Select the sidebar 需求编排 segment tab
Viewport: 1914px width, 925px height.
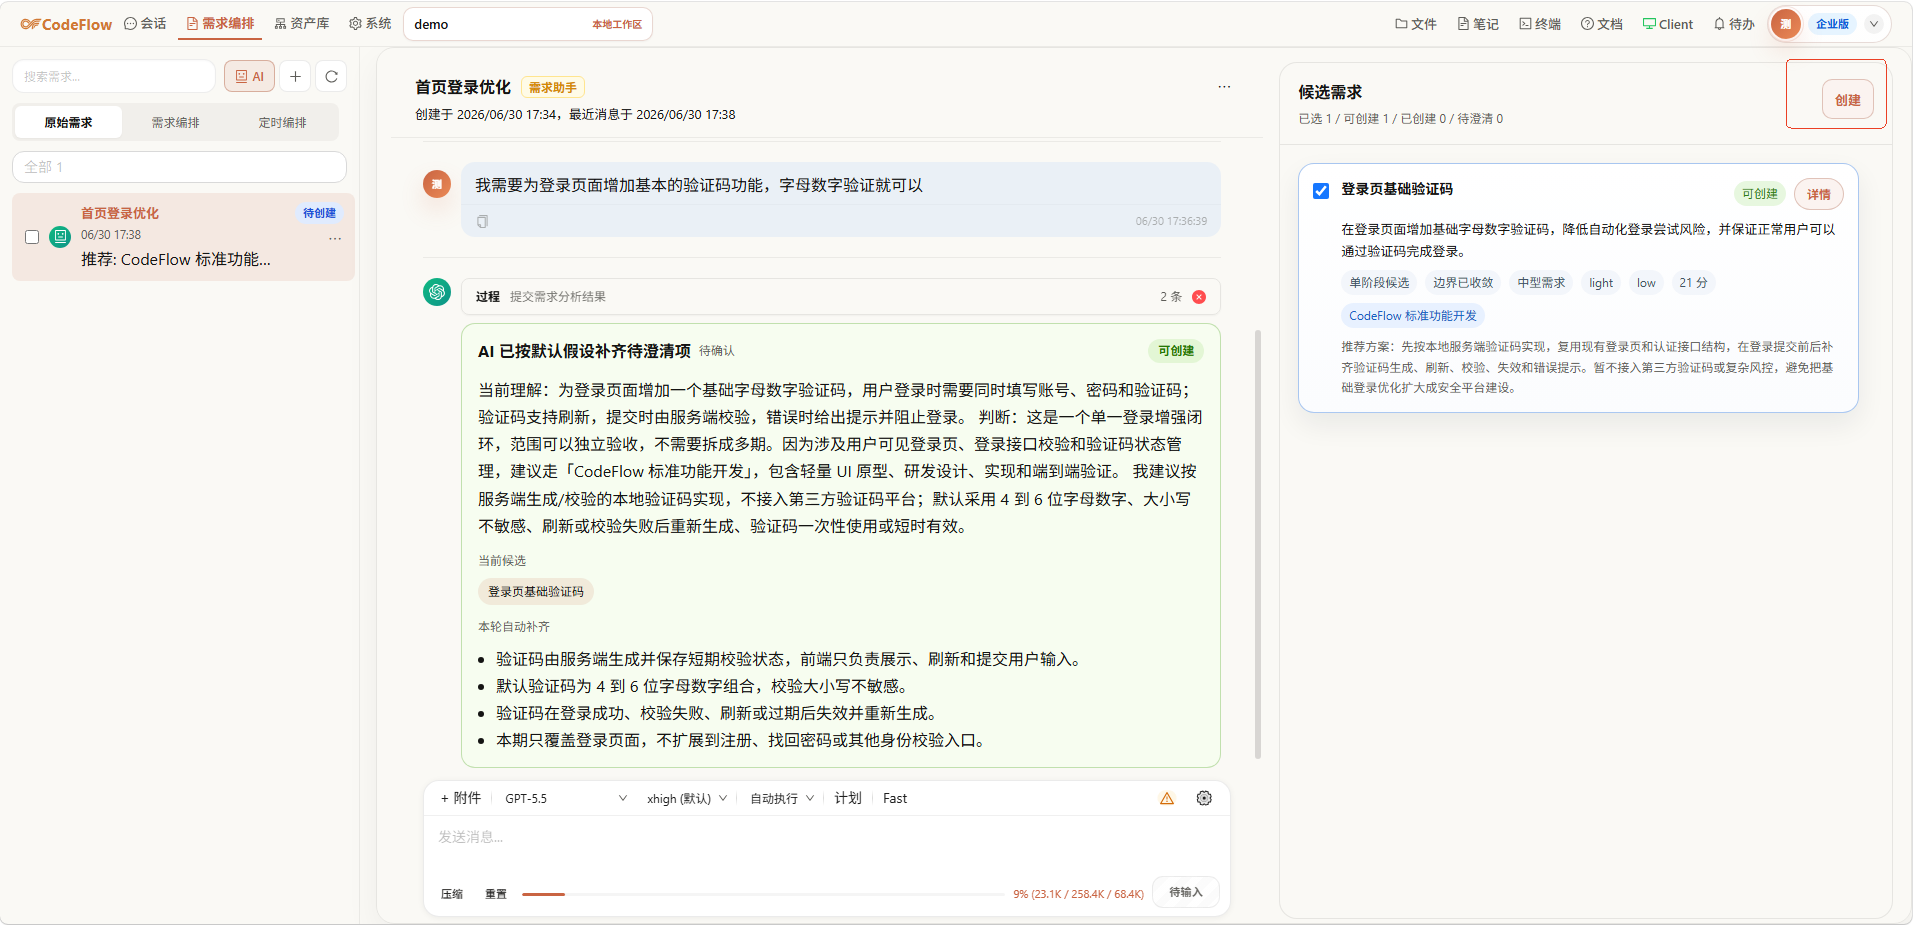pos(176,122)
